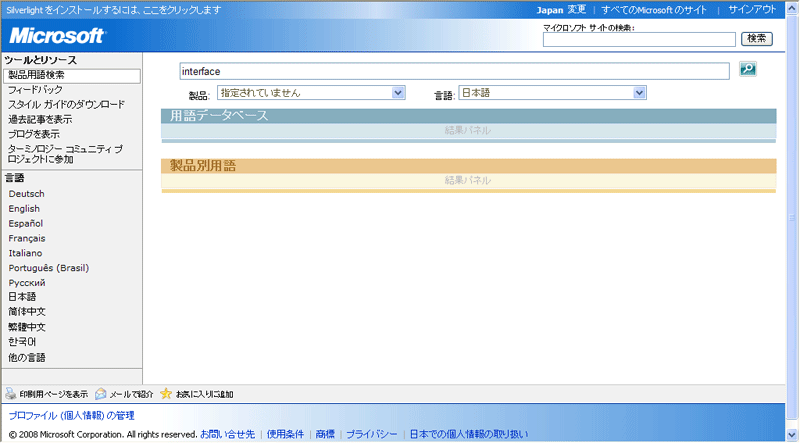
Task: Open the 製品 product dropdown
Action: (311, 93)
